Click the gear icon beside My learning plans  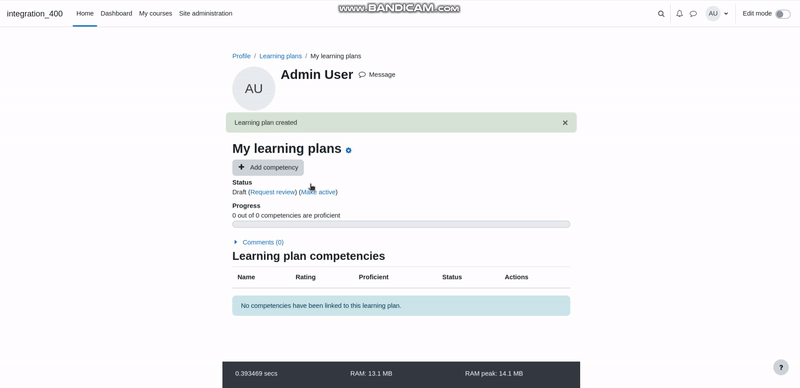coord(348,150)
